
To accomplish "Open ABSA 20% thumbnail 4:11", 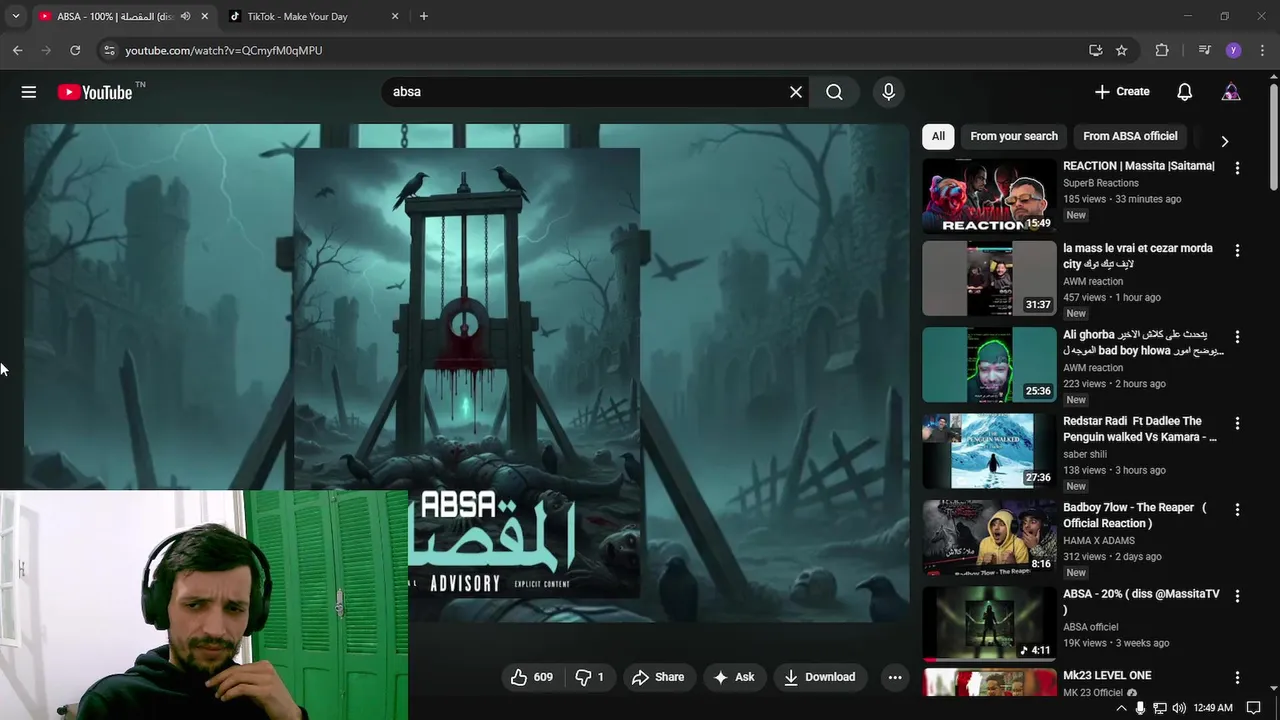I will click(x=989, y=624).
